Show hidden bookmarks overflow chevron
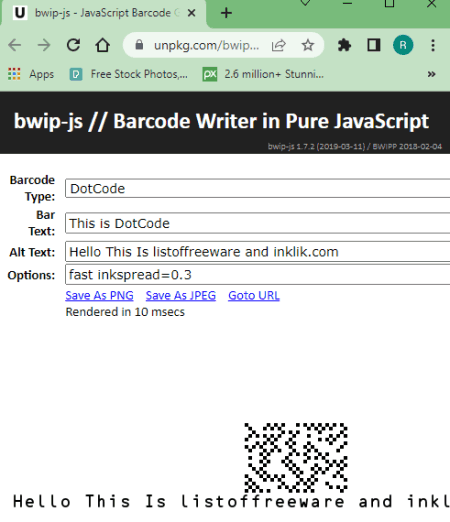Image resolution: width=450 pixels, height=522 pixels. 431,74
